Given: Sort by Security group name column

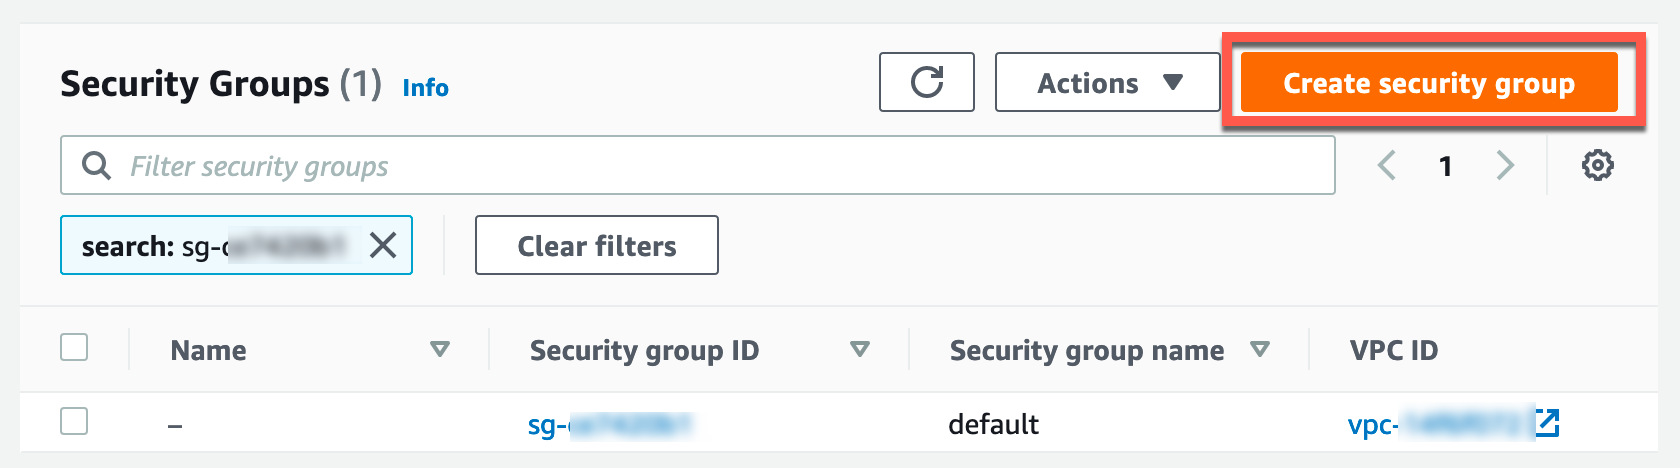Looking at the screenshot, I should click(1260, 349).
